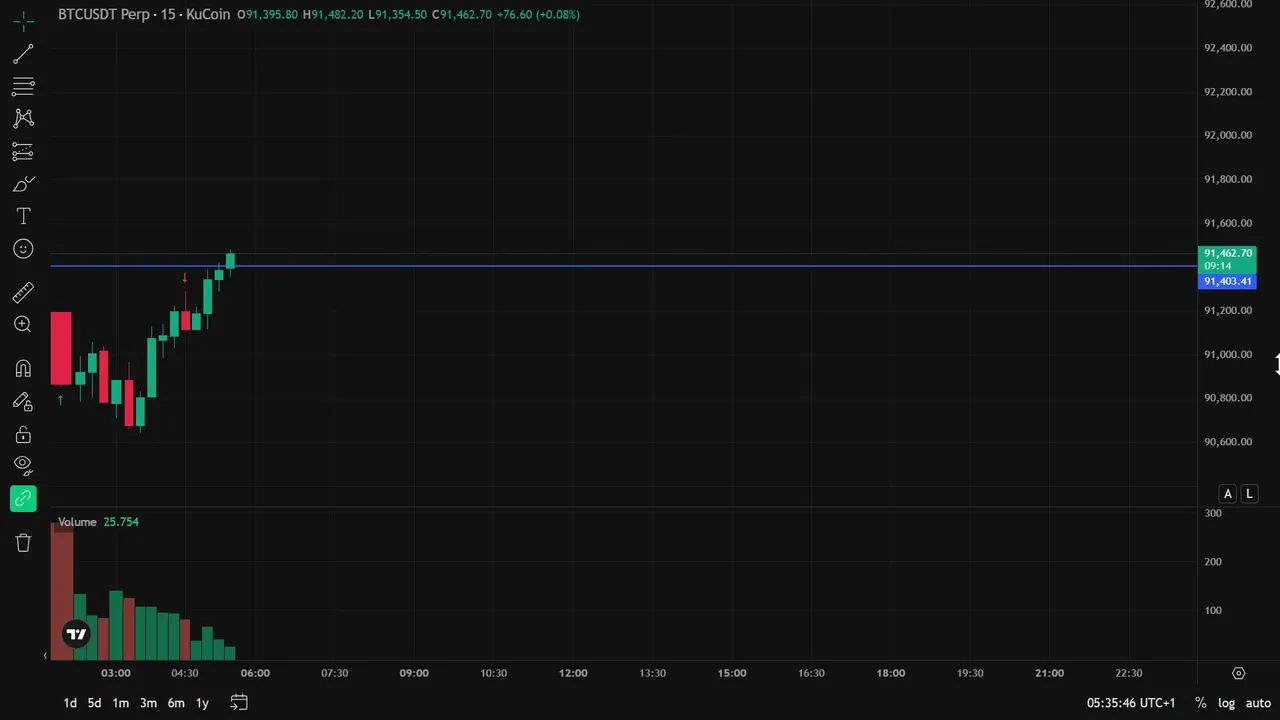Activate the Zoom In tool
This screenshot has height=720, width=1280.
coord(24,324)
